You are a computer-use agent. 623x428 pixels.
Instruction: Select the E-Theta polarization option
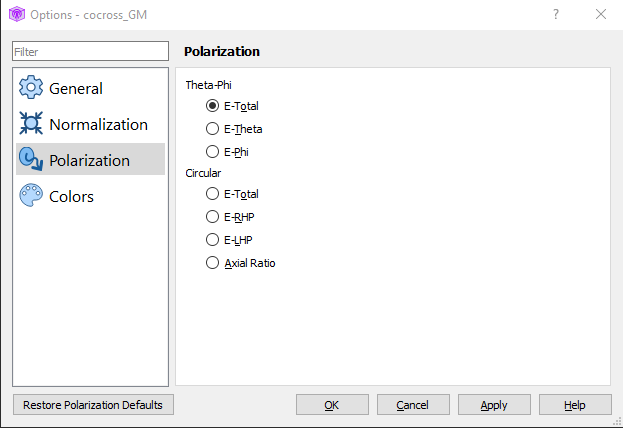tap(212, 129)
